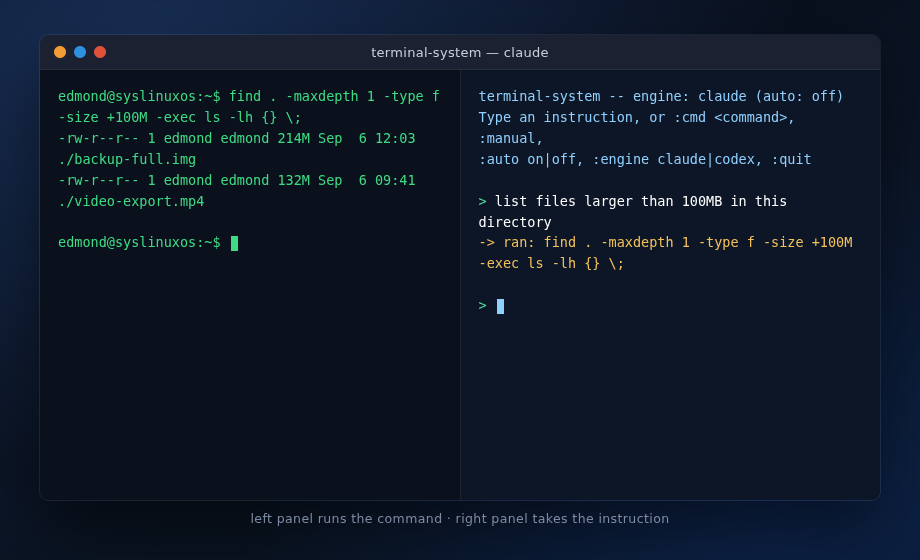
Task: Click the caption 'left panel runs the command'
Action: pos(346,519)
